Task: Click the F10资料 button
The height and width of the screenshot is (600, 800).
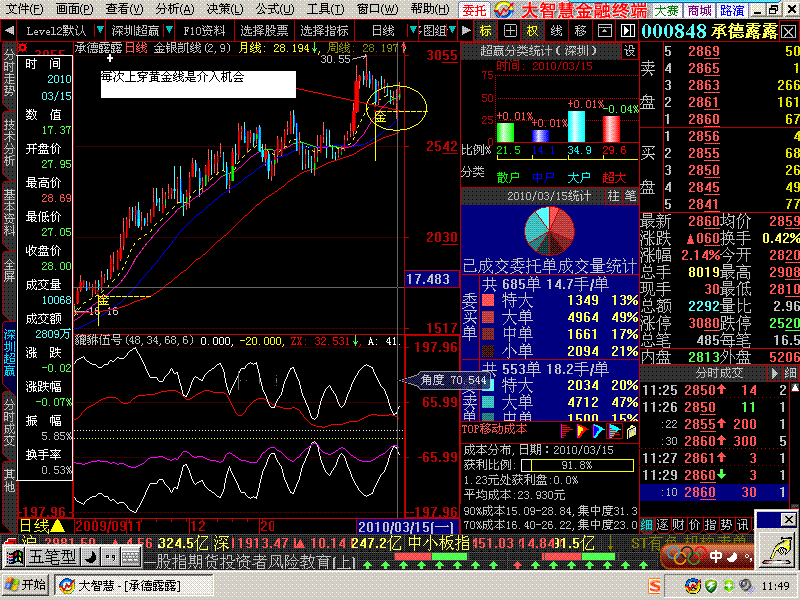Action: 205,31
